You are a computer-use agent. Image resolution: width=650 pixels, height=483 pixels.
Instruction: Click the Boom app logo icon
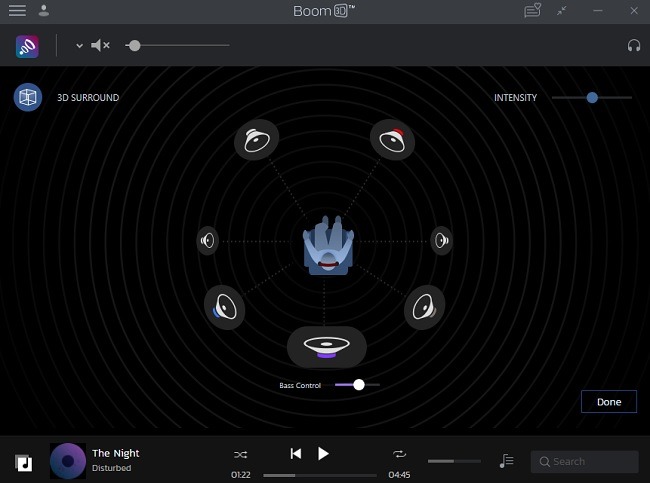tap(27, 46)
